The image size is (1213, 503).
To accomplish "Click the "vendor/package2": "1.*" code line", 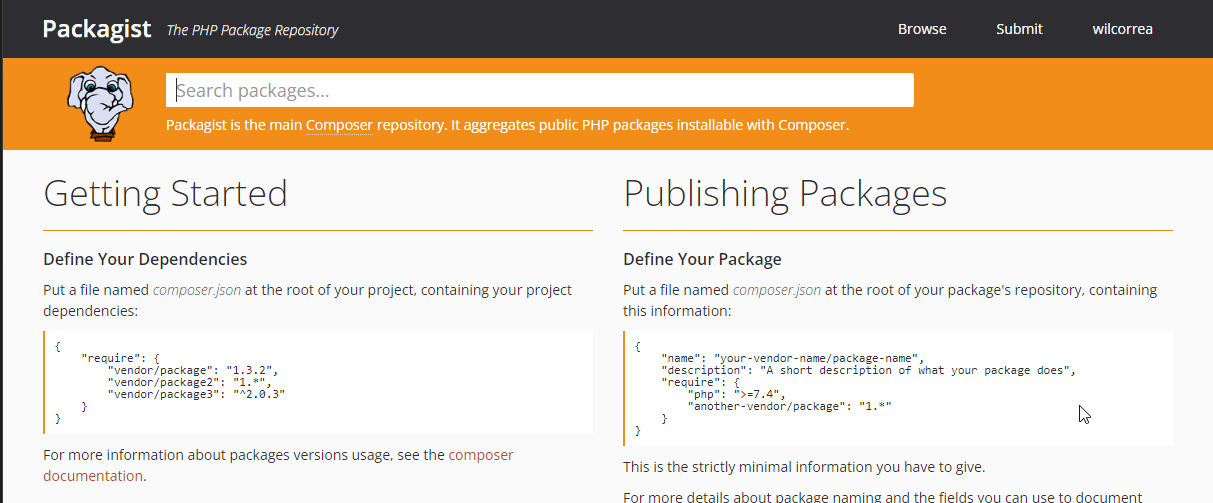I will [x=191, y=382].
